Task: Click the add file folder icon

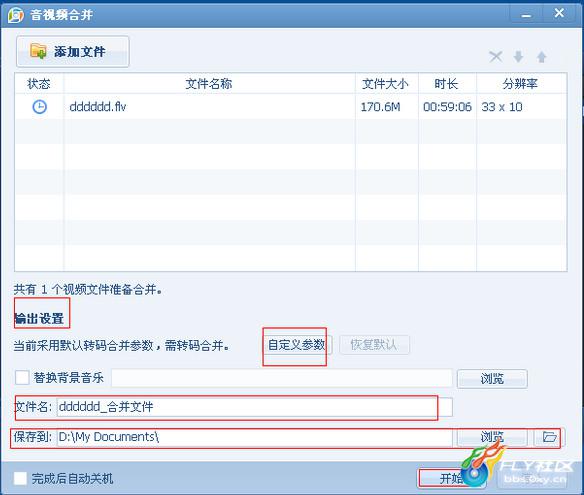Action: 38,51
